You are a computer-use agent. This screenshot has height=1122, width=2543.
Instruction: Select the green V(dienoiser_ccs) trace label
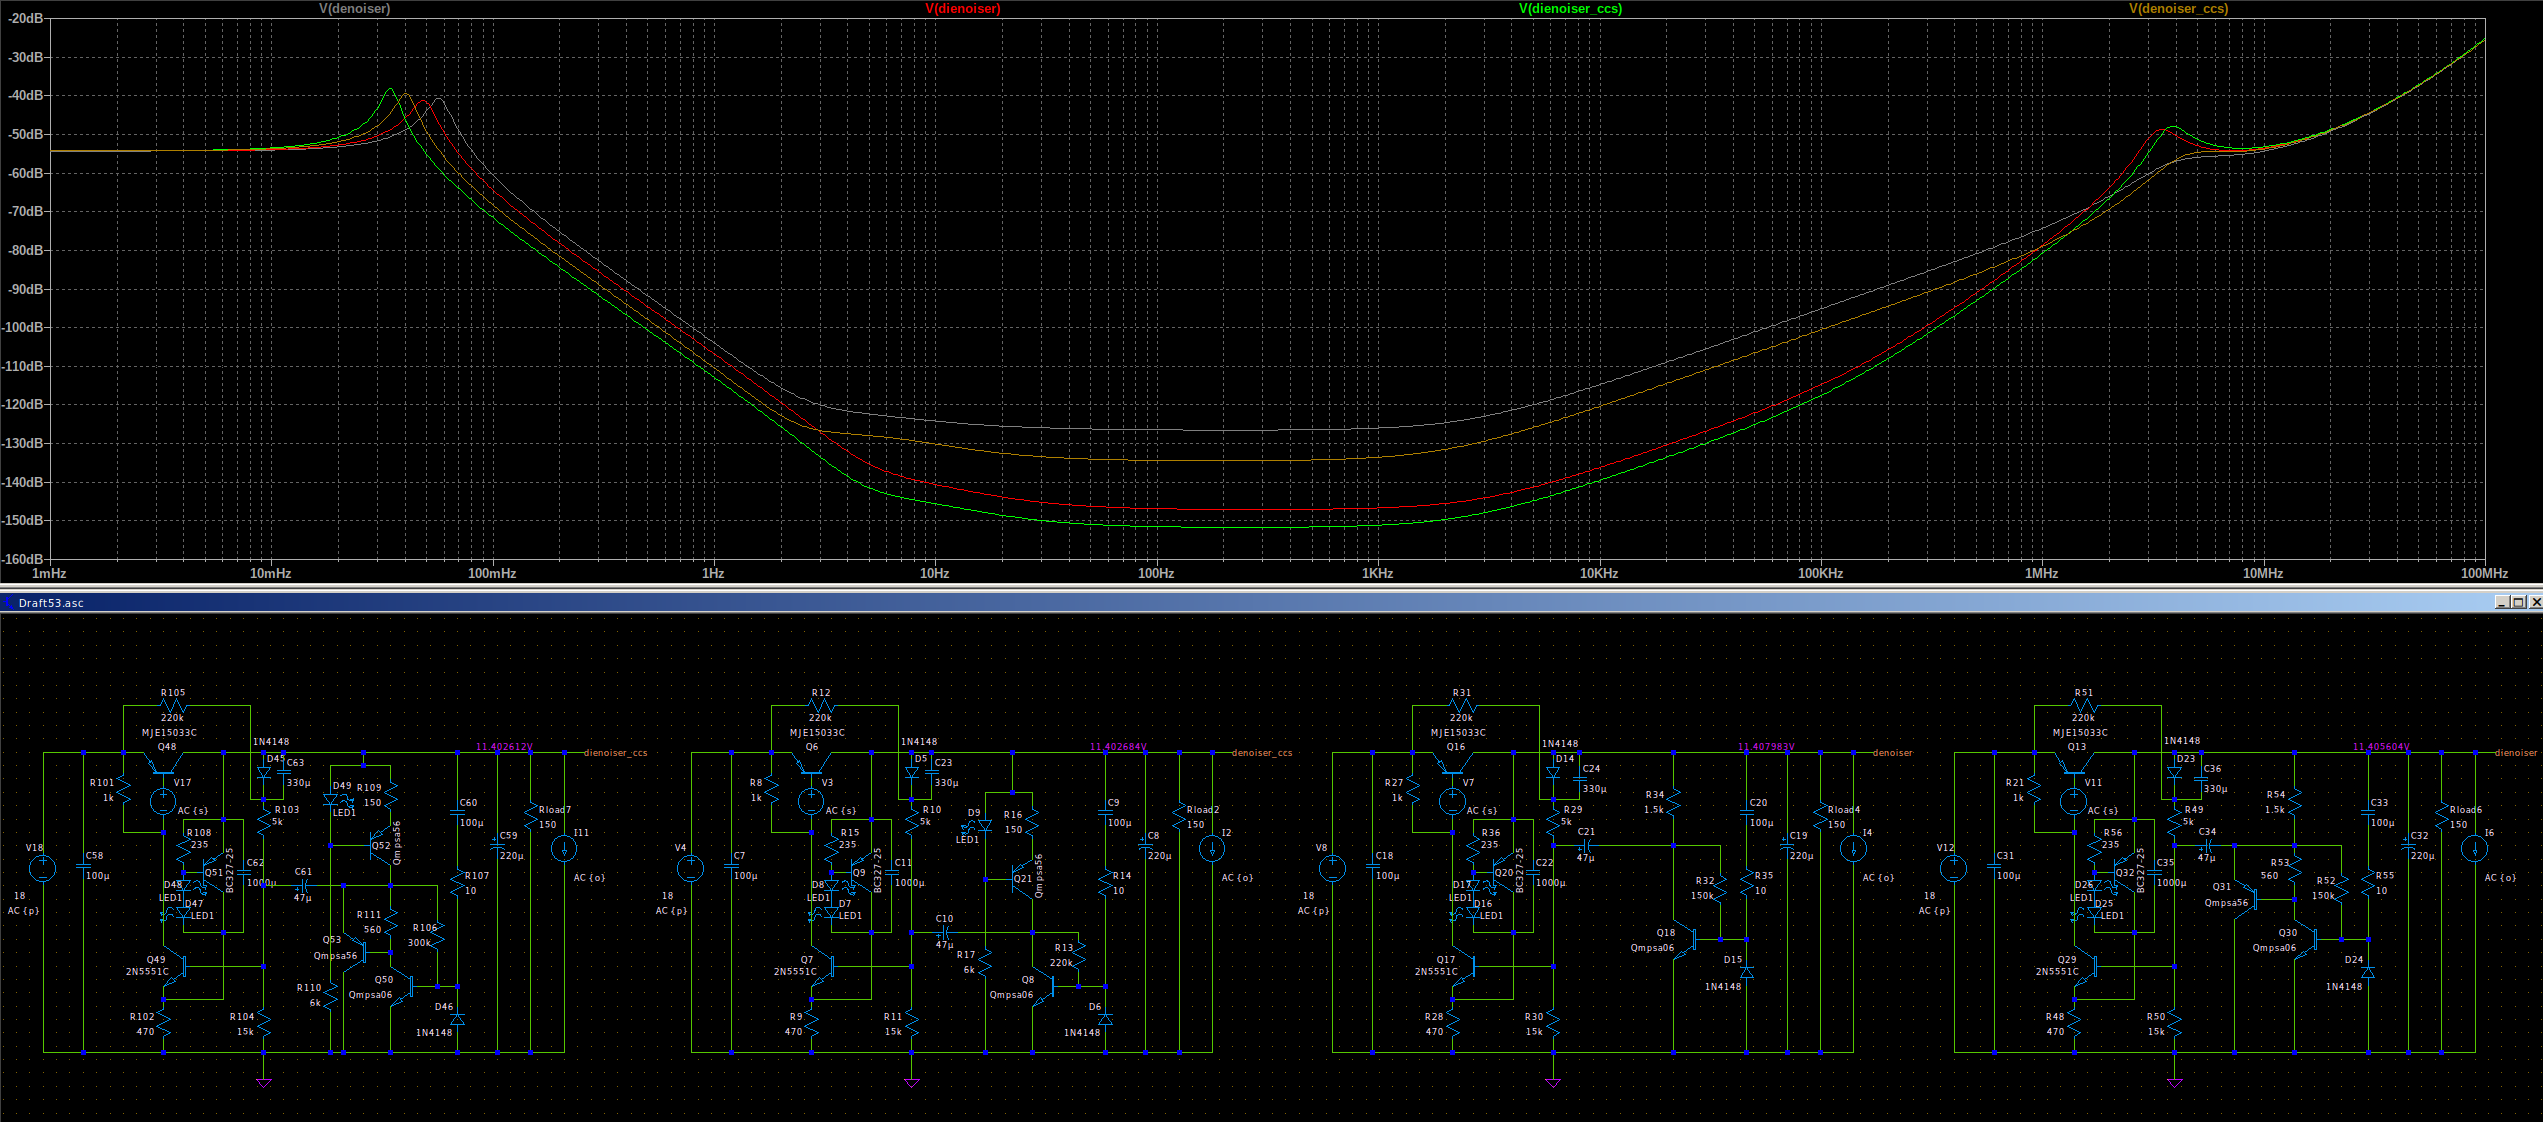1570,9
